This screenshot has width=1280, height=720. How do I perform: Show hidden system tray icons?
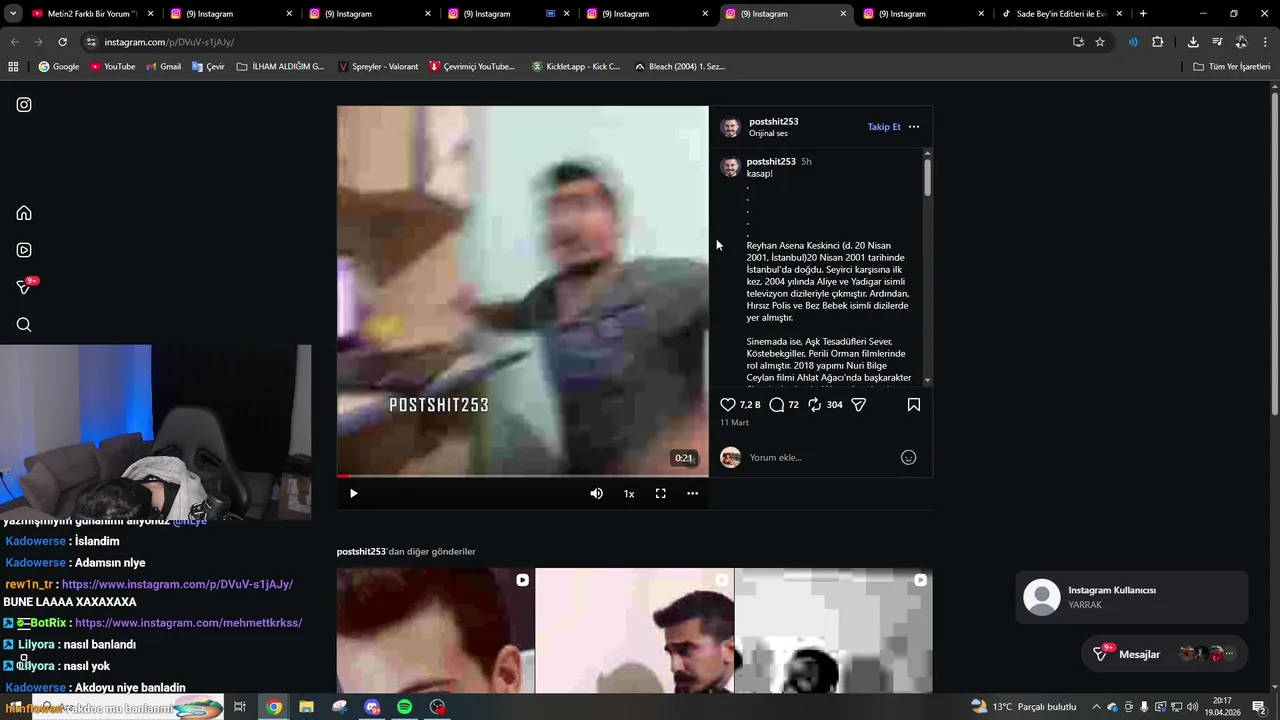pyautogui.click(x=1096, y=707)
